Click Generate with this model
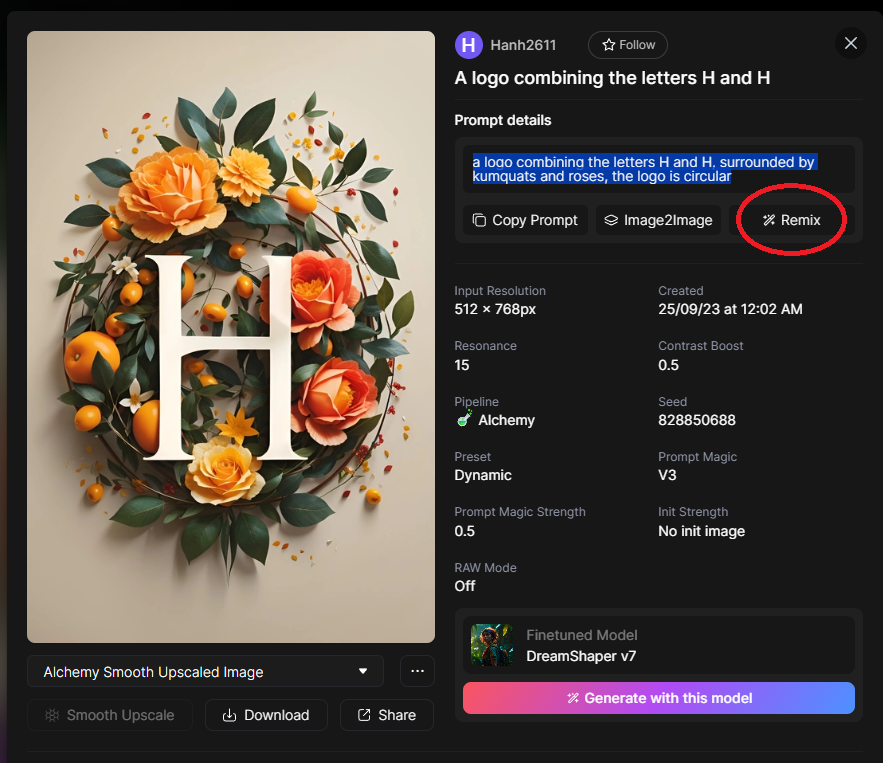The image size is (883, 763). coord(658,698)
